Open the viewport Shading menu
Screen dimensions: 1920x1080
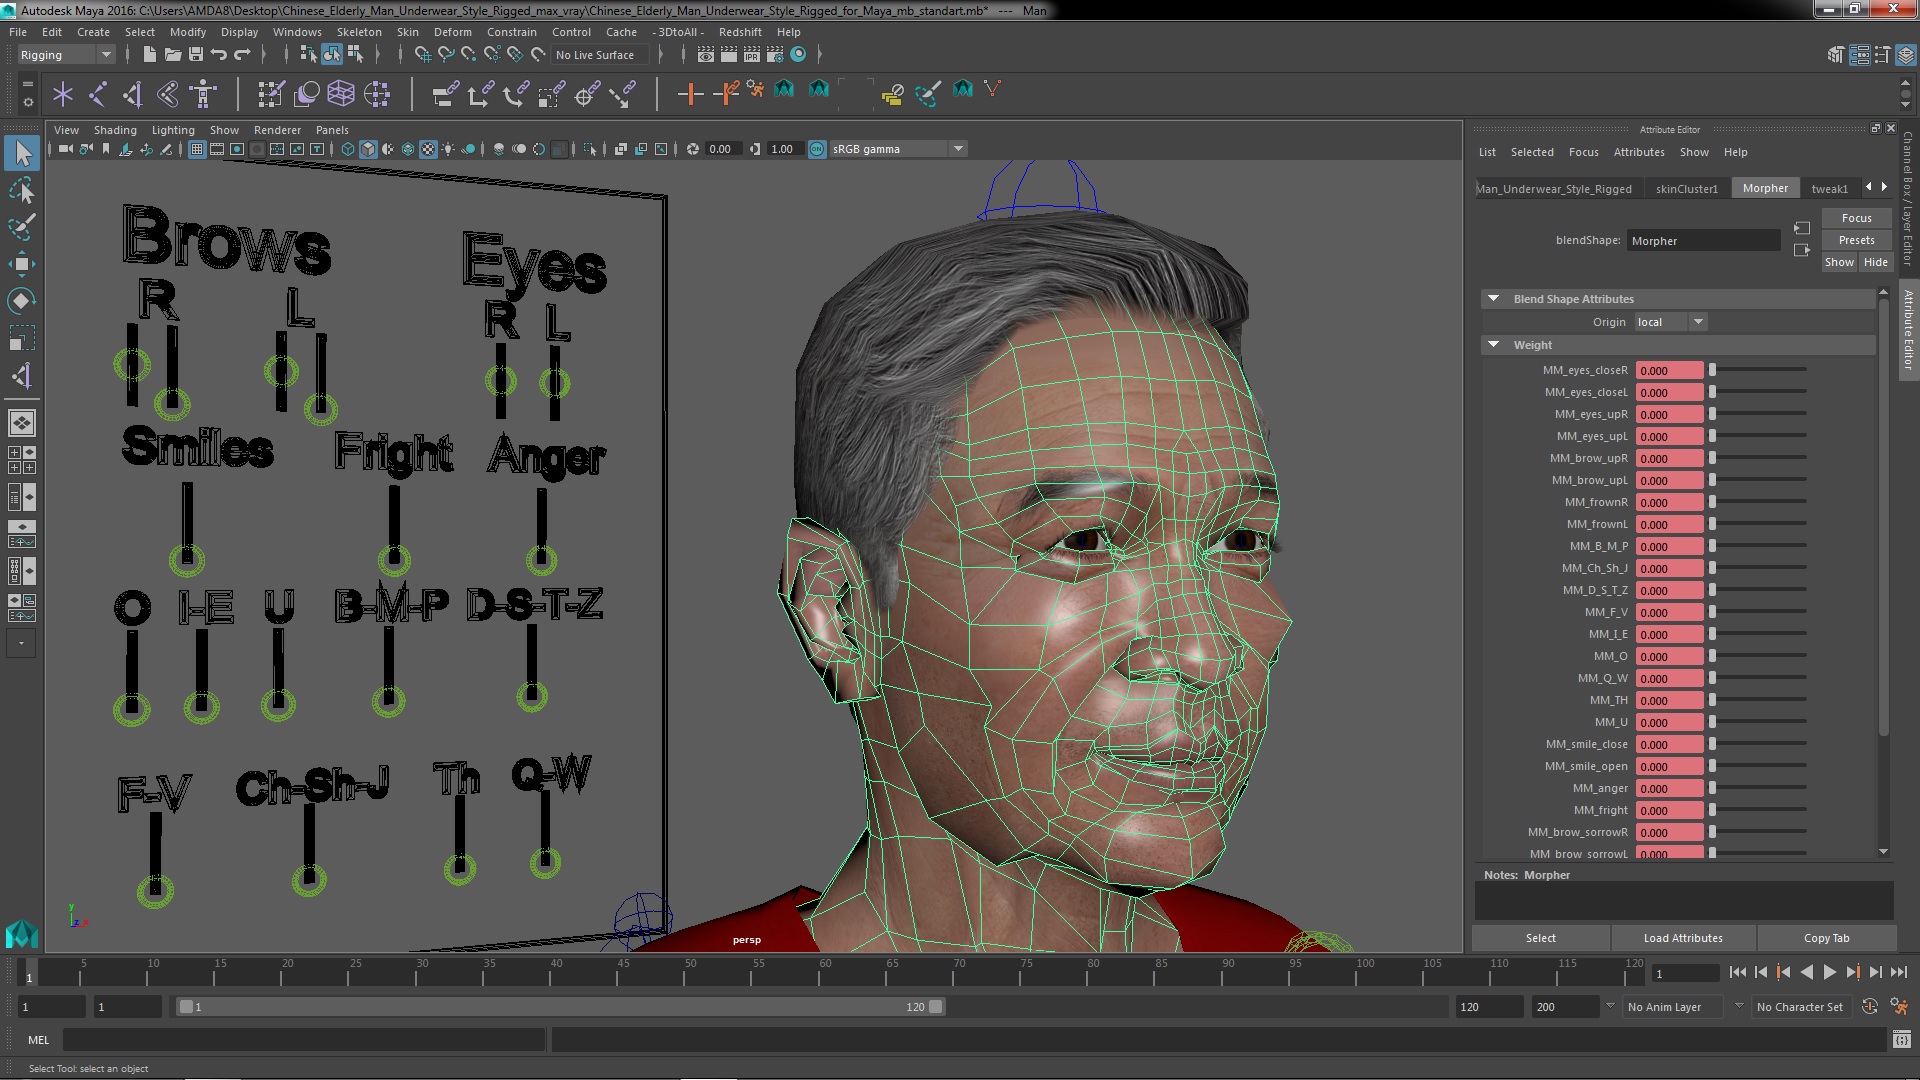point(115,130)
